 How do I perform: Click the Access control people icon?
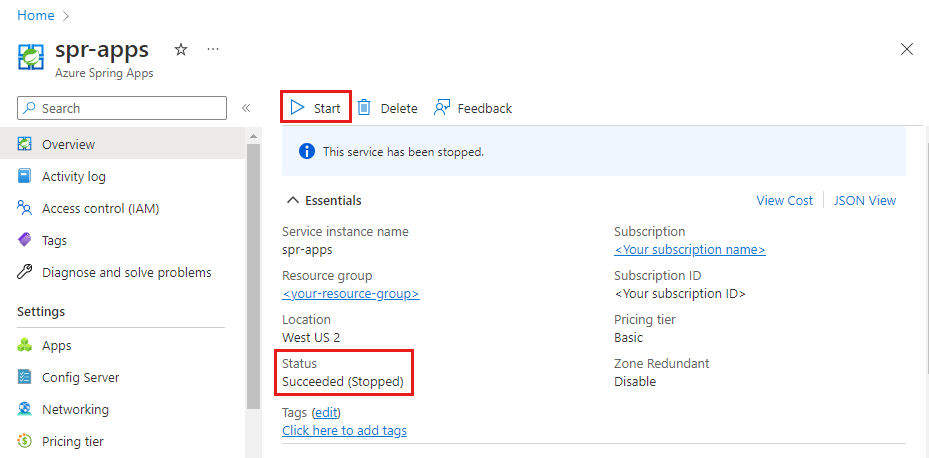(24, 209)
